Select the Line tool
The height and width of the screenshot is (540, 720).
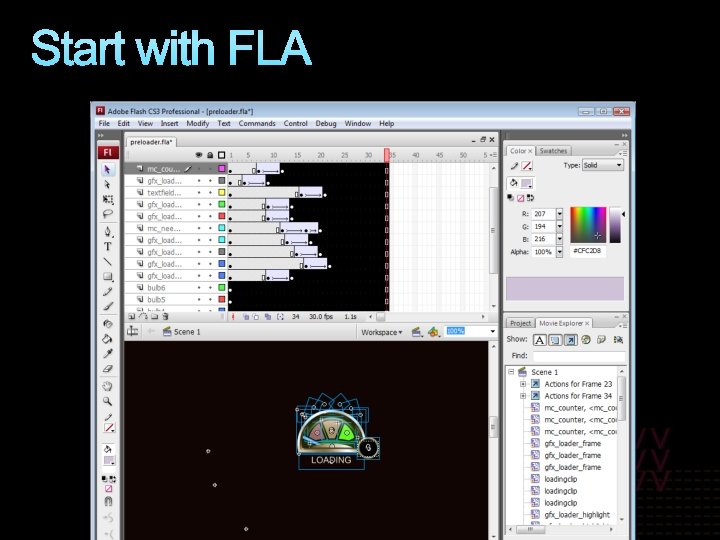coord(107,262)
